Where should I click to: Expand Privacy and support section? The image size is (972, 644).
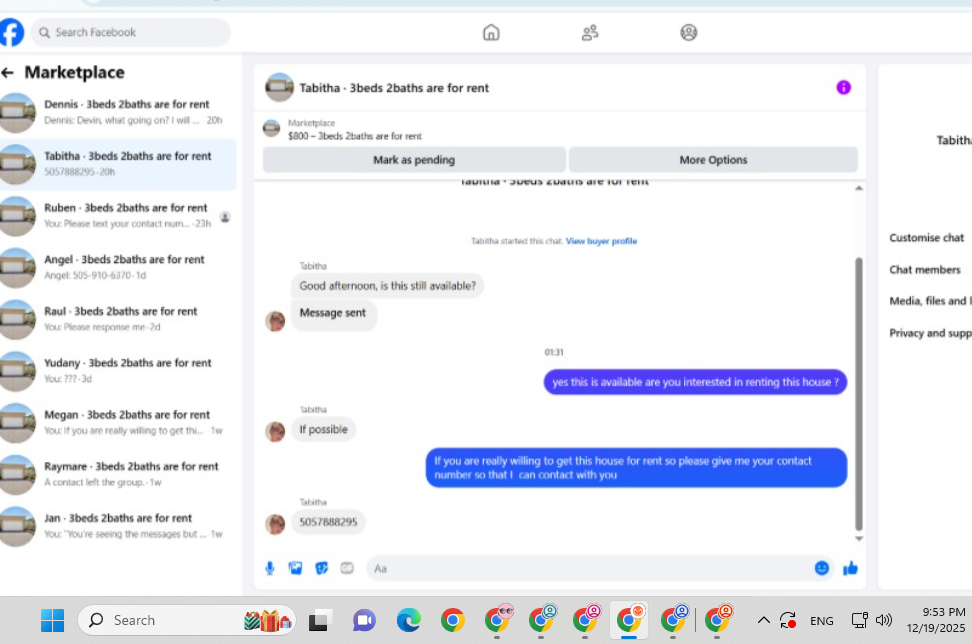pyautogui.click(x=930, y=333)
